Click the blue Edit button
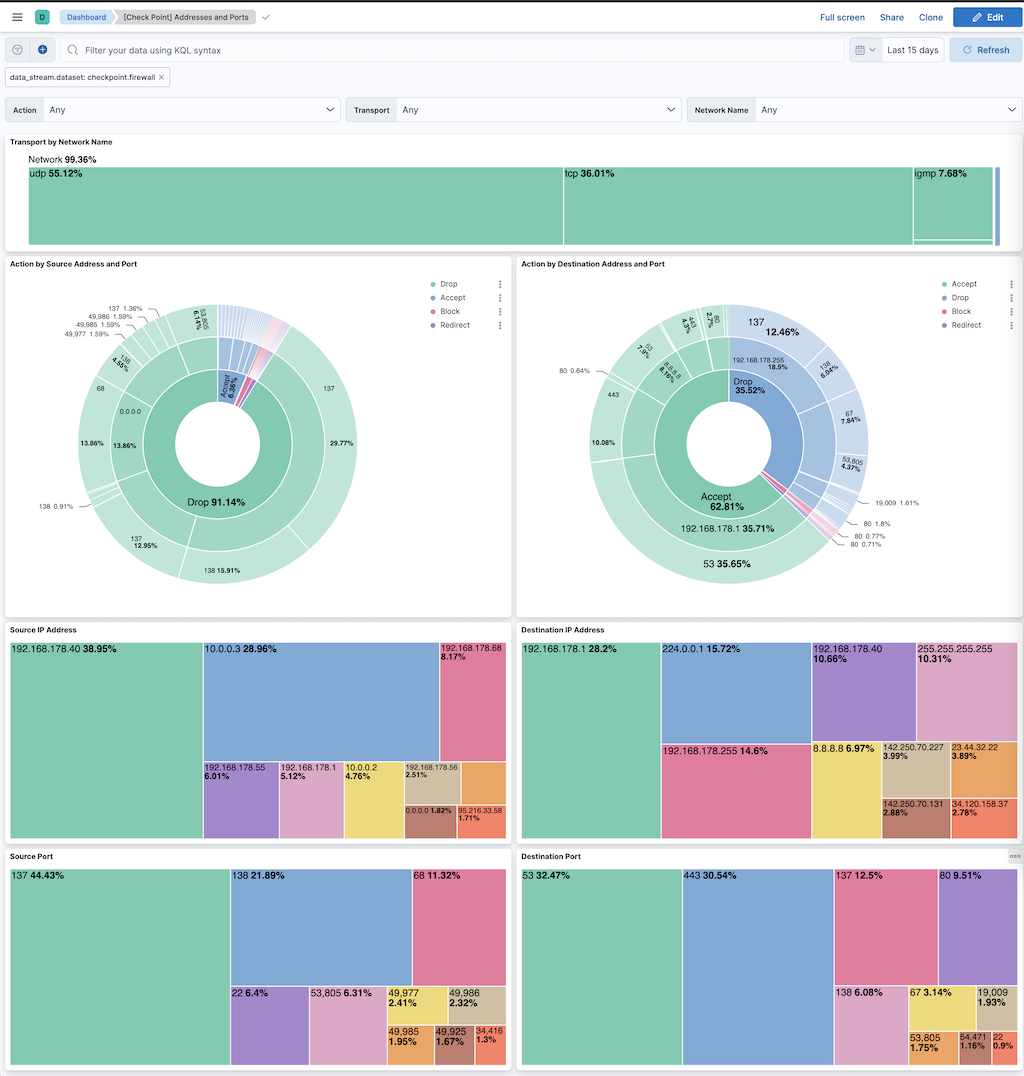Image resolution: width=1024 pixels, height=1076 pixels. [986, 17]
